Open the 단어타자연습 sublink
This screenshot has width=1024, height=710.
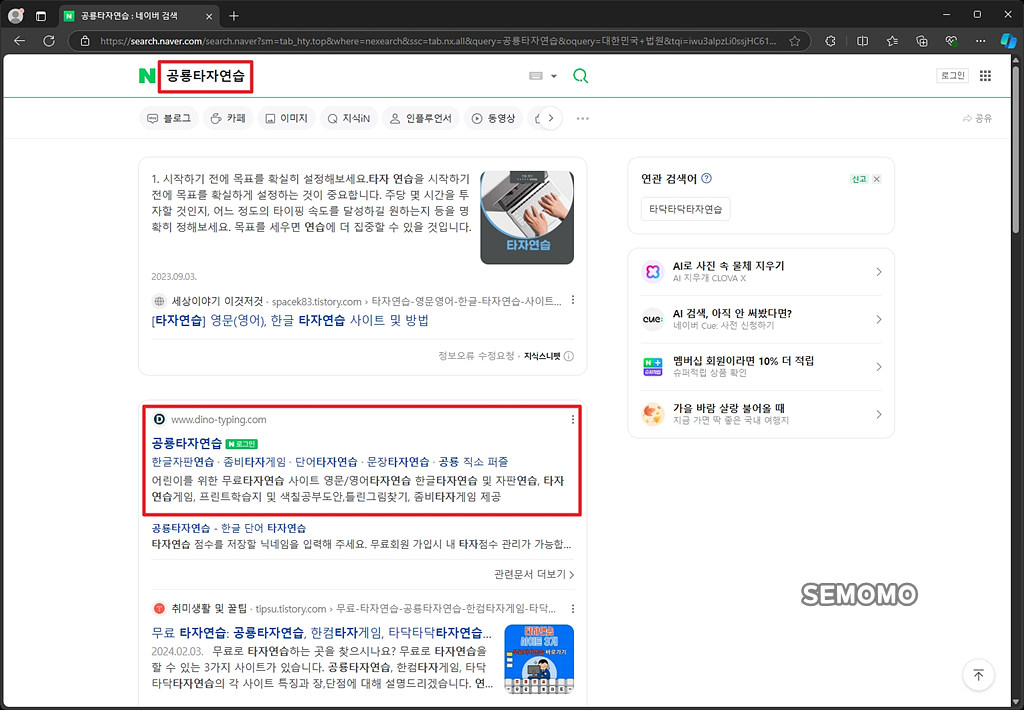pos(327,462)
